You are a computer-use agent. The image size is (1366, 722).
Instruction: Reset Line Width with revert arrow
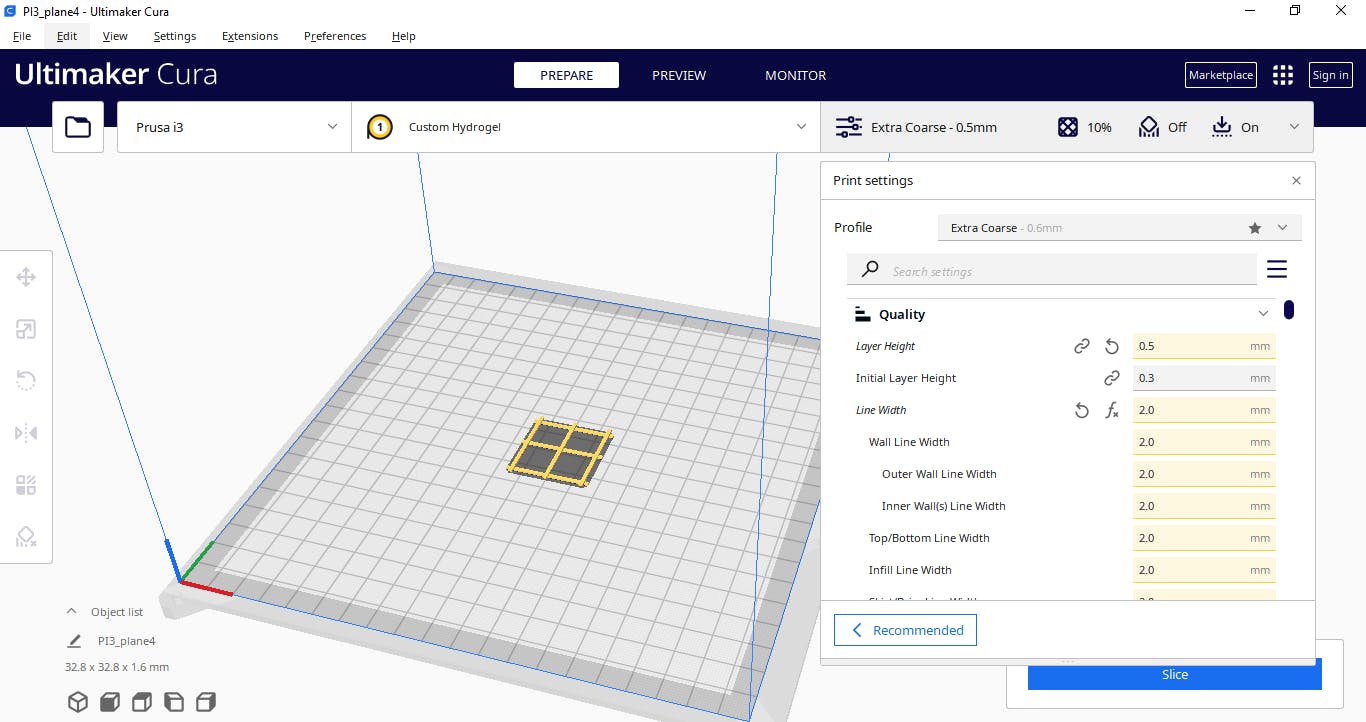pyautogui.click(x=1081, y=410)
